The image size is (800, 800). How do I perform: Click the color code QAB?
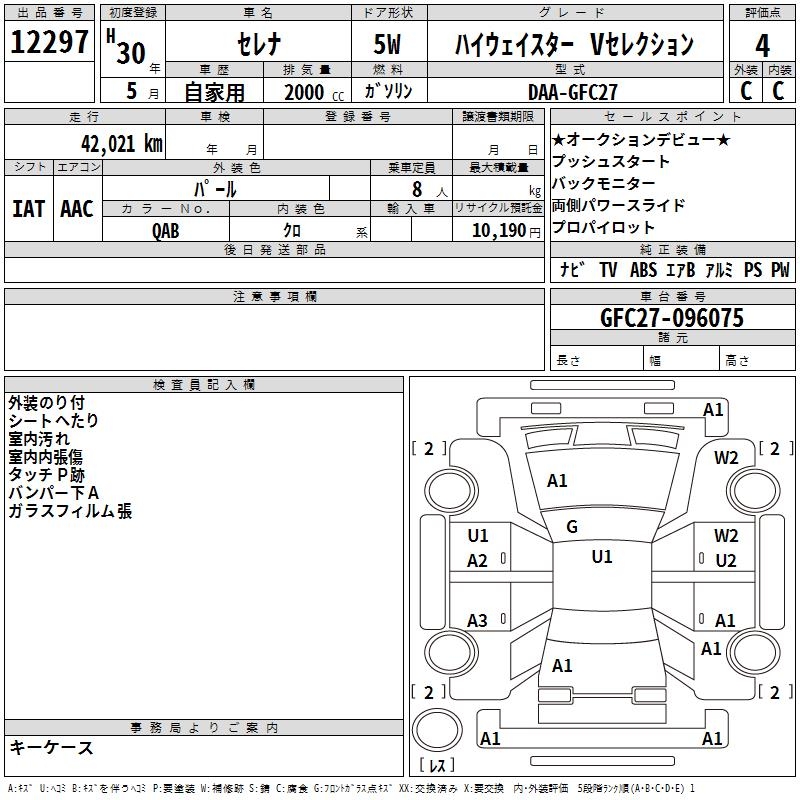(166, 229)
